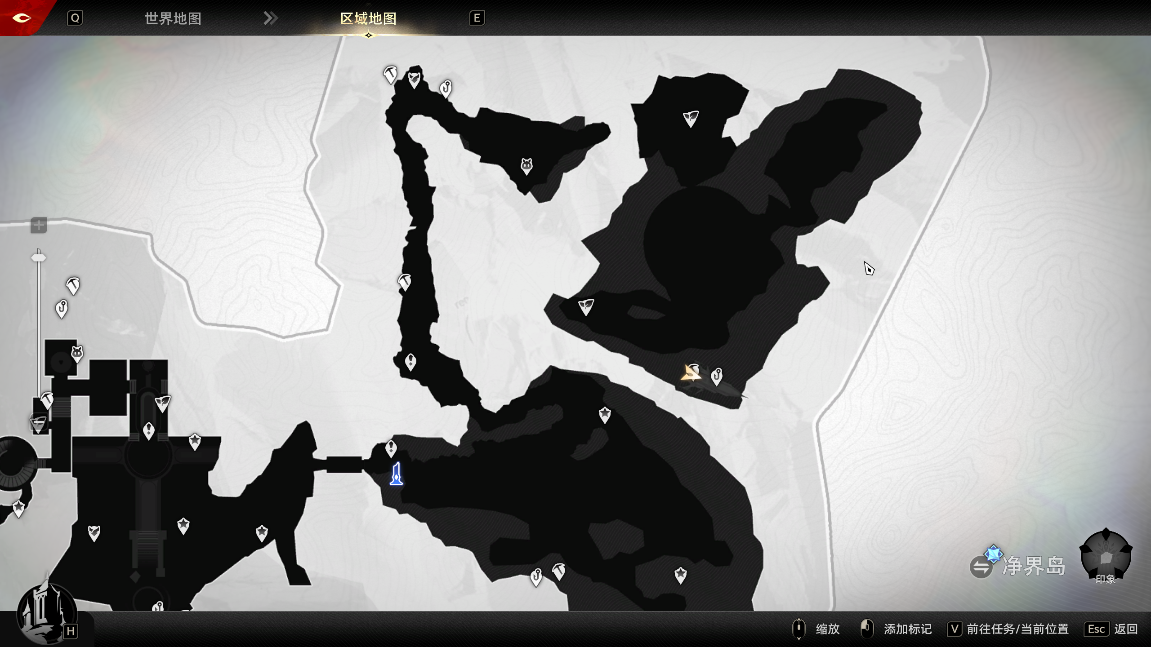Click the blue tower marker on map

tap(396, 474)
